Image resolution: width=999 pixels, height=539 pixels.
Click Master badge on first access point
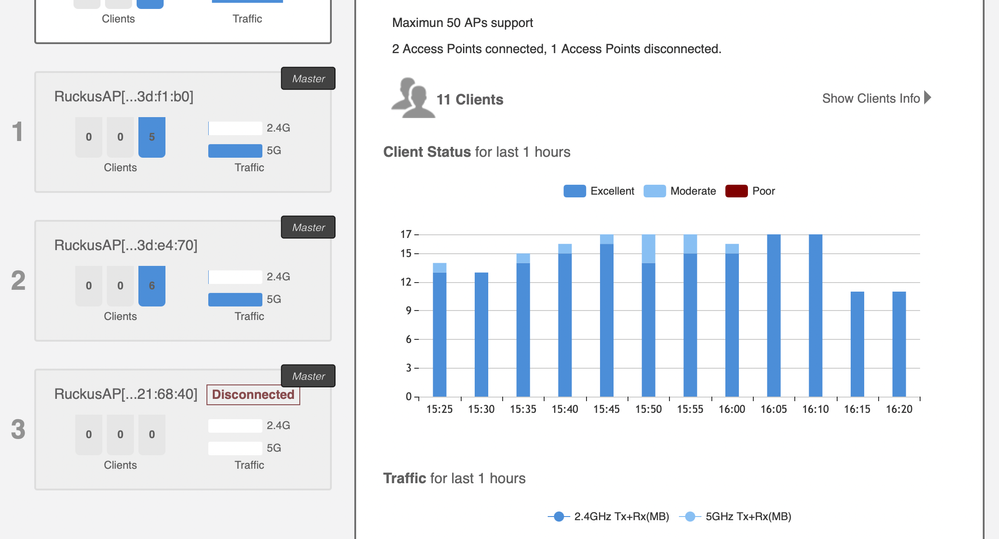(308, 79)
